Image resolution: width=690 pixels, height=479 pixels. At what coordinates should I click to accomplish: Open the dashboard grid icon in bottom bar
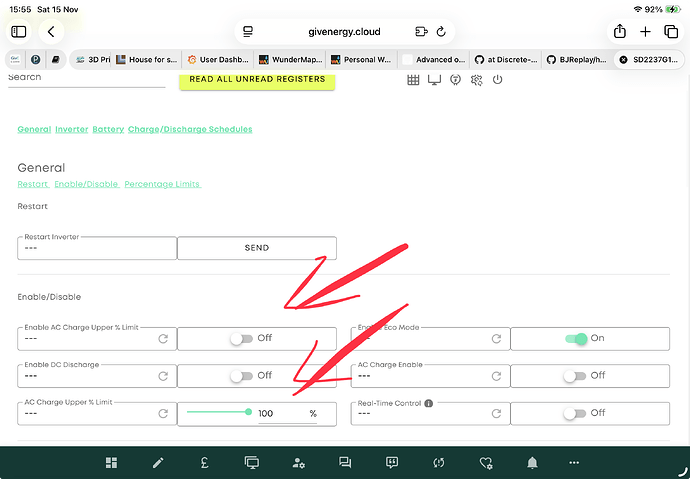click(112, 463)
